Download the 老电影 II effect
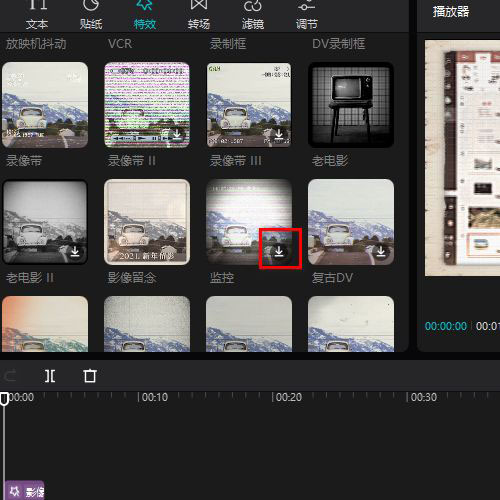Viewport: 500px width, 500px height. click(x=75, y=251)
